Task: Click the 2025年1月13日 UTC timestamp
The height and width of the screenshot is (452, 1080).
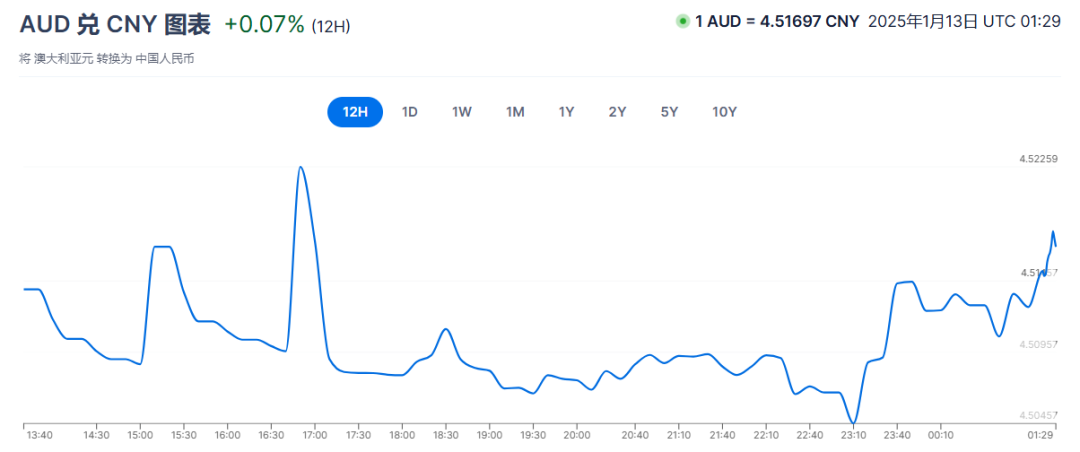Action: [964, 21]
